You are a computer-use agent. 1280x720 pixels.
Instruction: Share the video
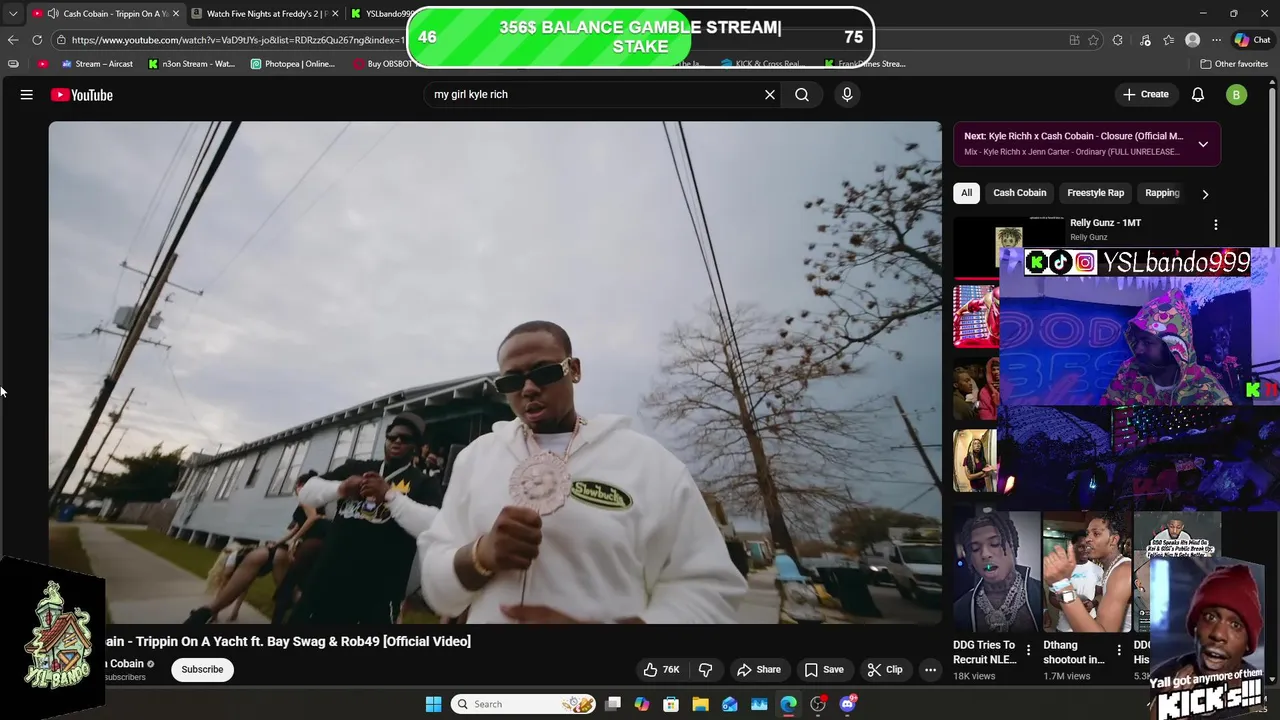tap(758, 669)
